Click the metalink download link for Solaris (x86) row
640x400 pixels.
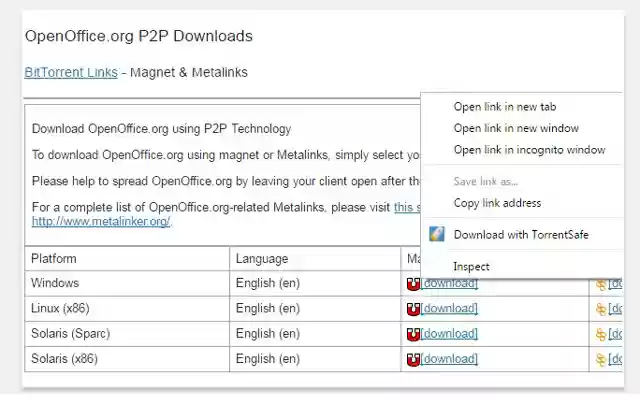coord(615,359)
